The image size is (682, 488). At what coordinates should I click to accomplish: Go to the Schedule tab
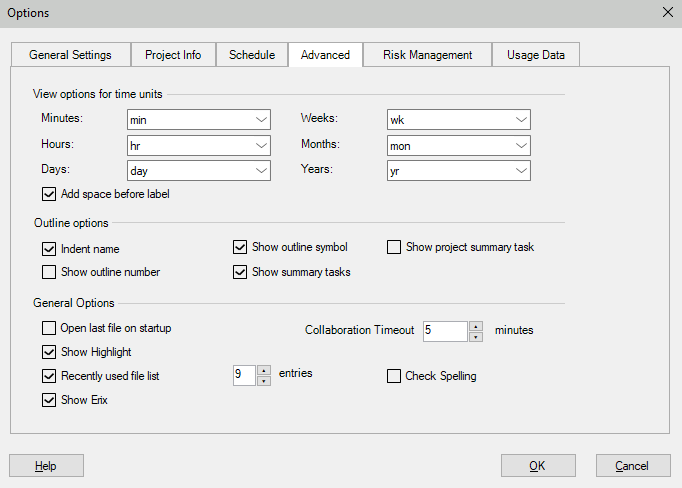click(252, 55)
